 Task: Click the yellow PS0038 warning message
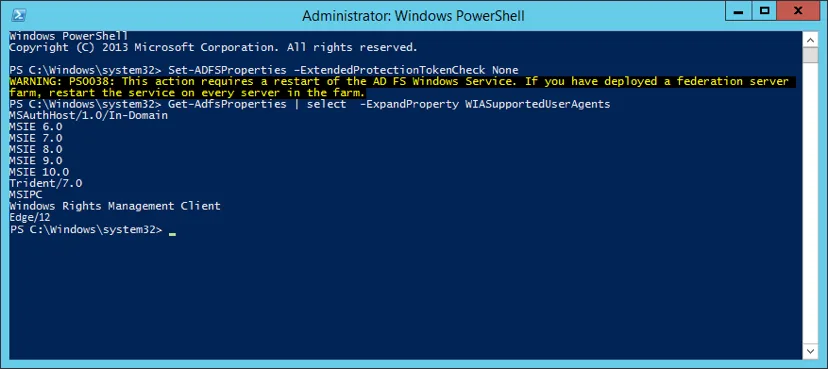pyautogui.click(x=401, y=87)
